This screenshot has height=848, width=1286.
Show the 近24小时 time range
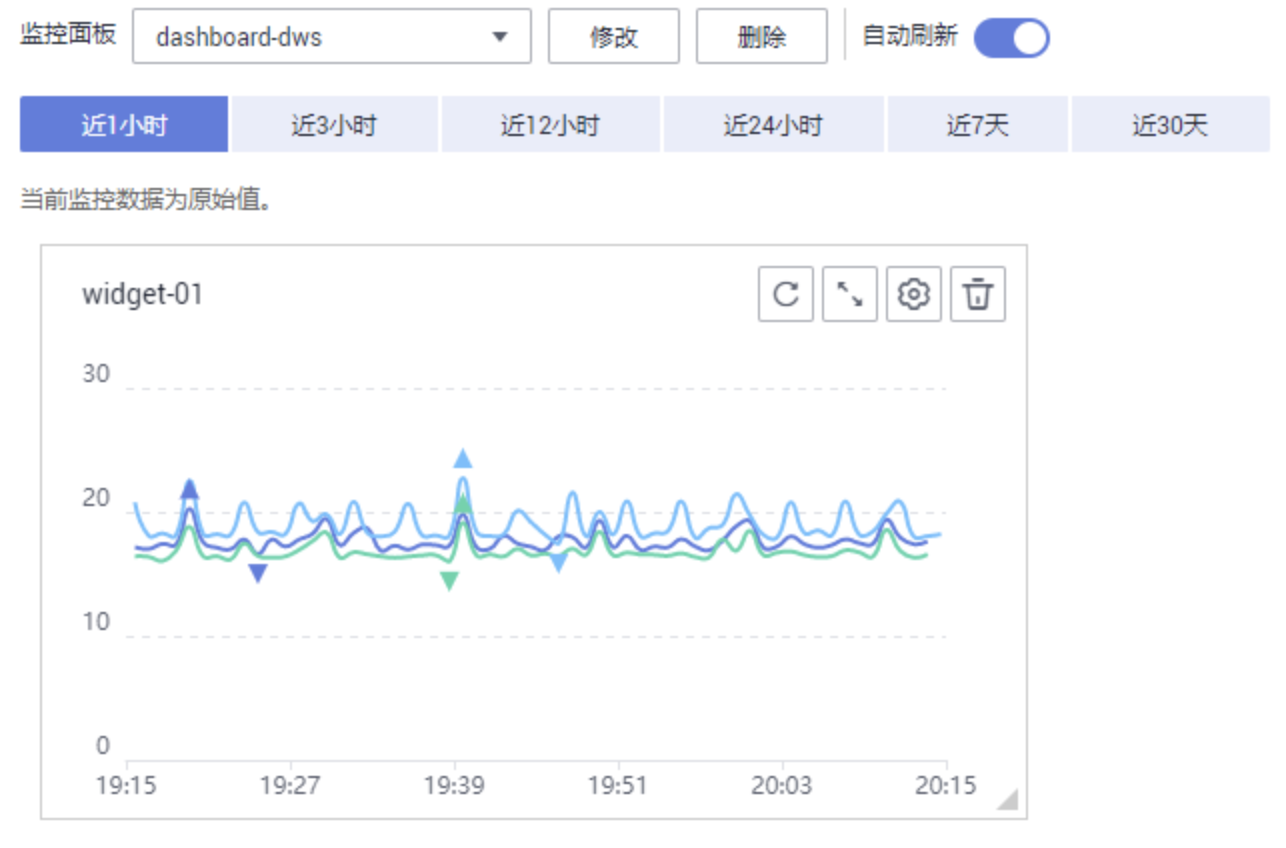click(773, 125)
